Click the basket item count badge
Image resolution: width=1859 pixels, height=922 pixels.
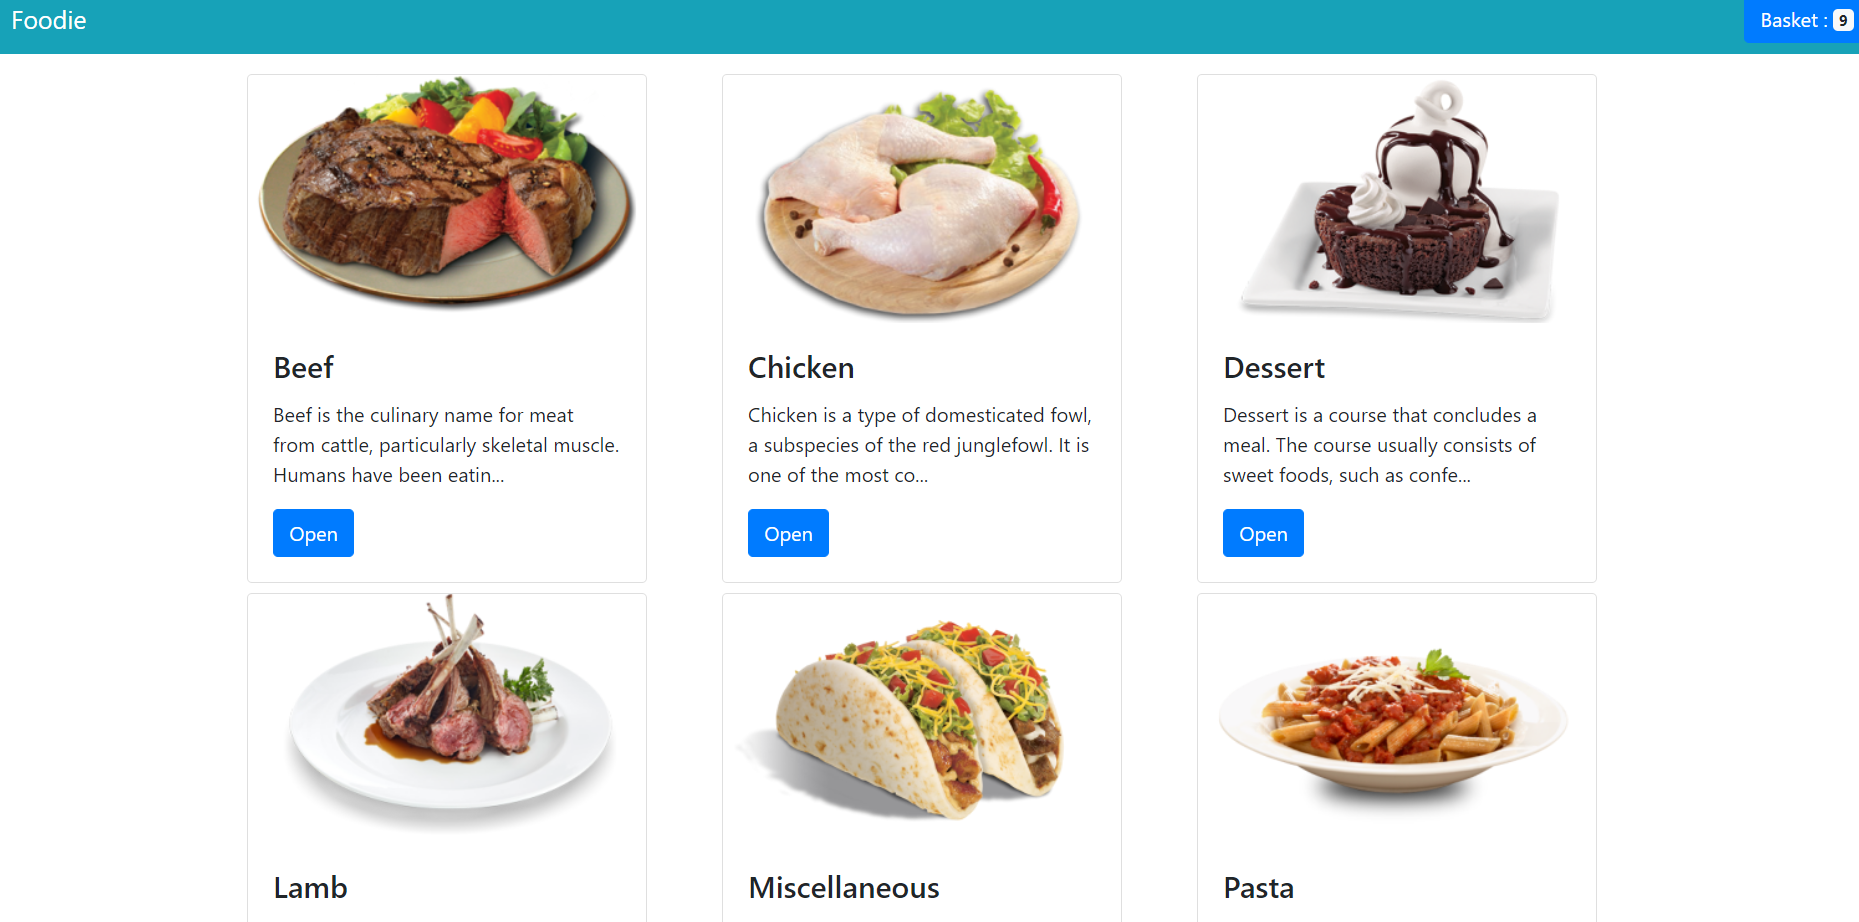pos(1843,21)
